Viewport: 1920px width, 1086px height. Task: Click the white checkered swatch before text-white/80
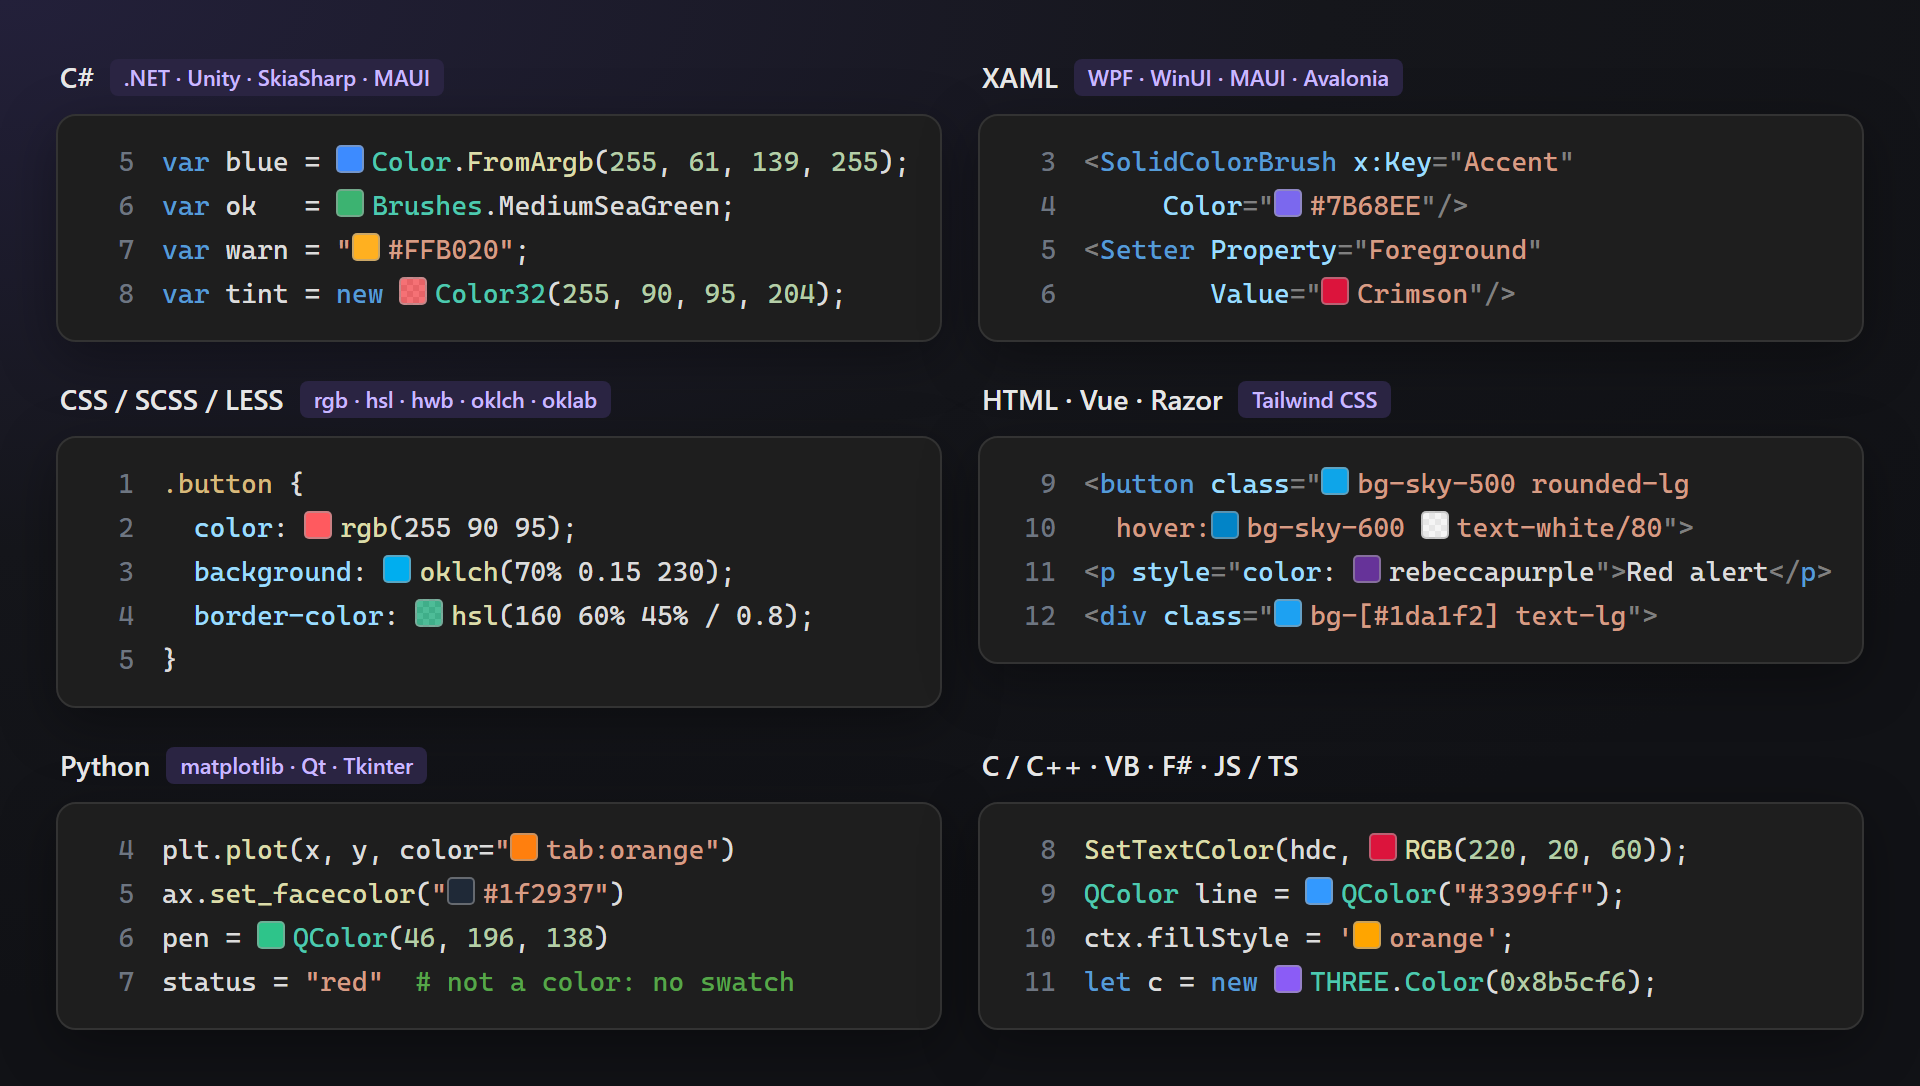[1435, 526]
